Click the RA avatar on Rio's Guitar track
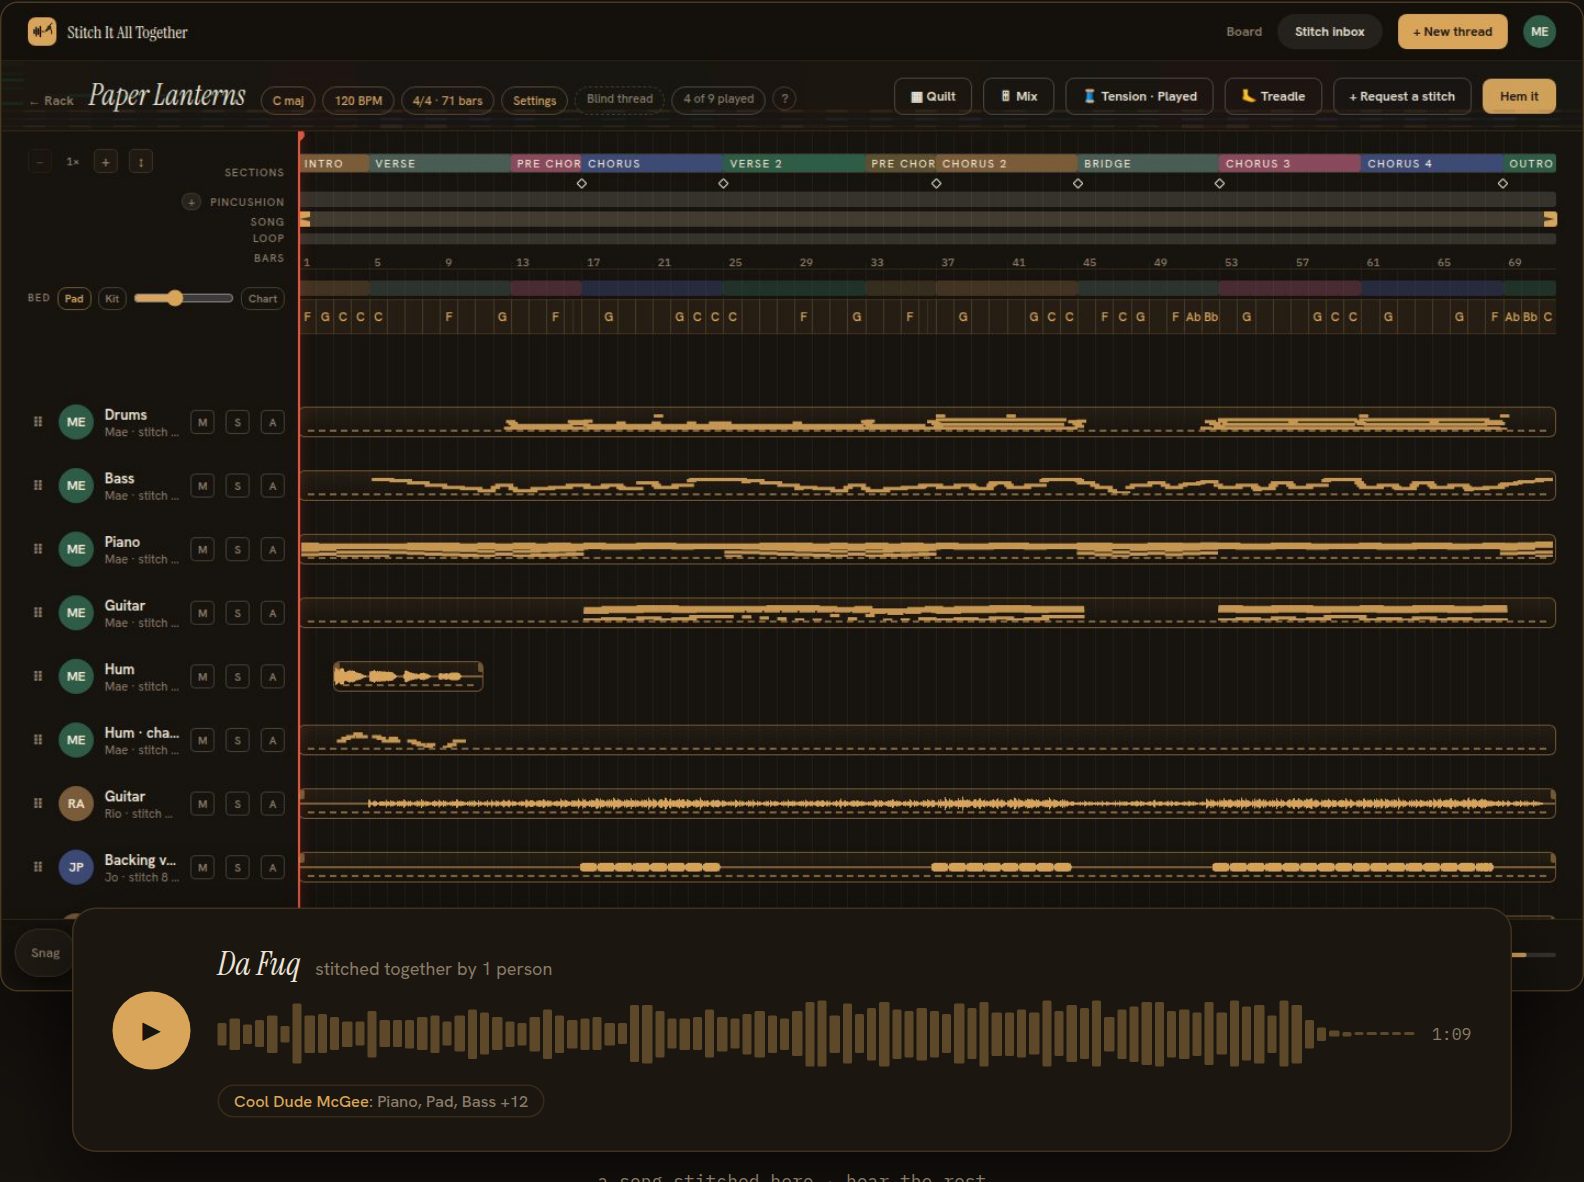This screenshot has width=1584, height=1182. point(76,803)
